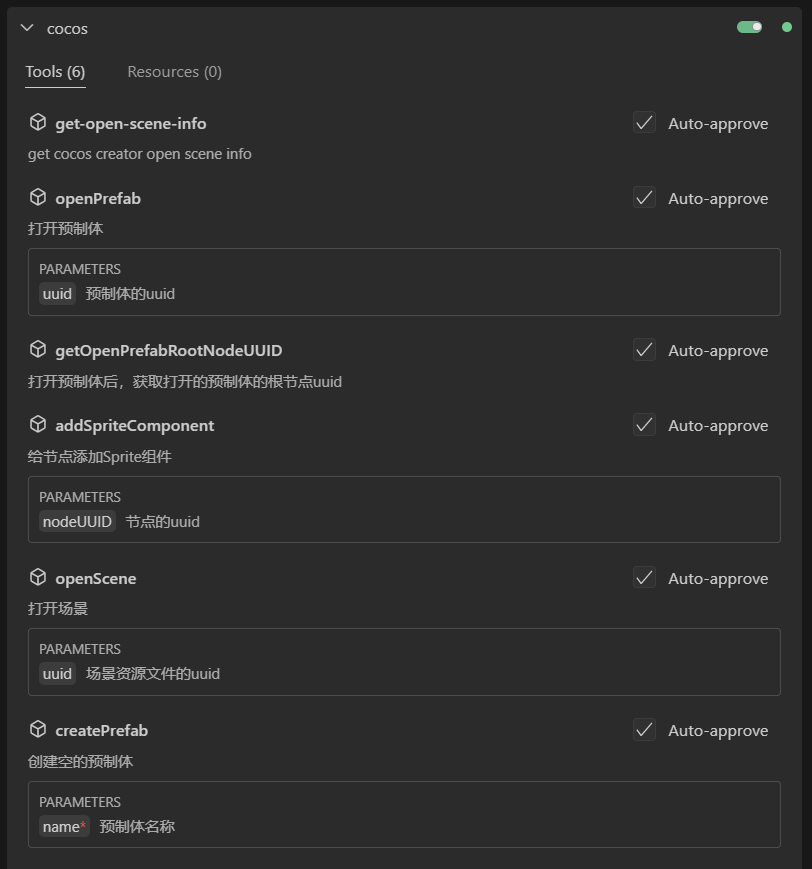This screenshot has width=812, height=869.
Task: Click the name parameter badge under createPrefab
Action: tap(61, 826)
